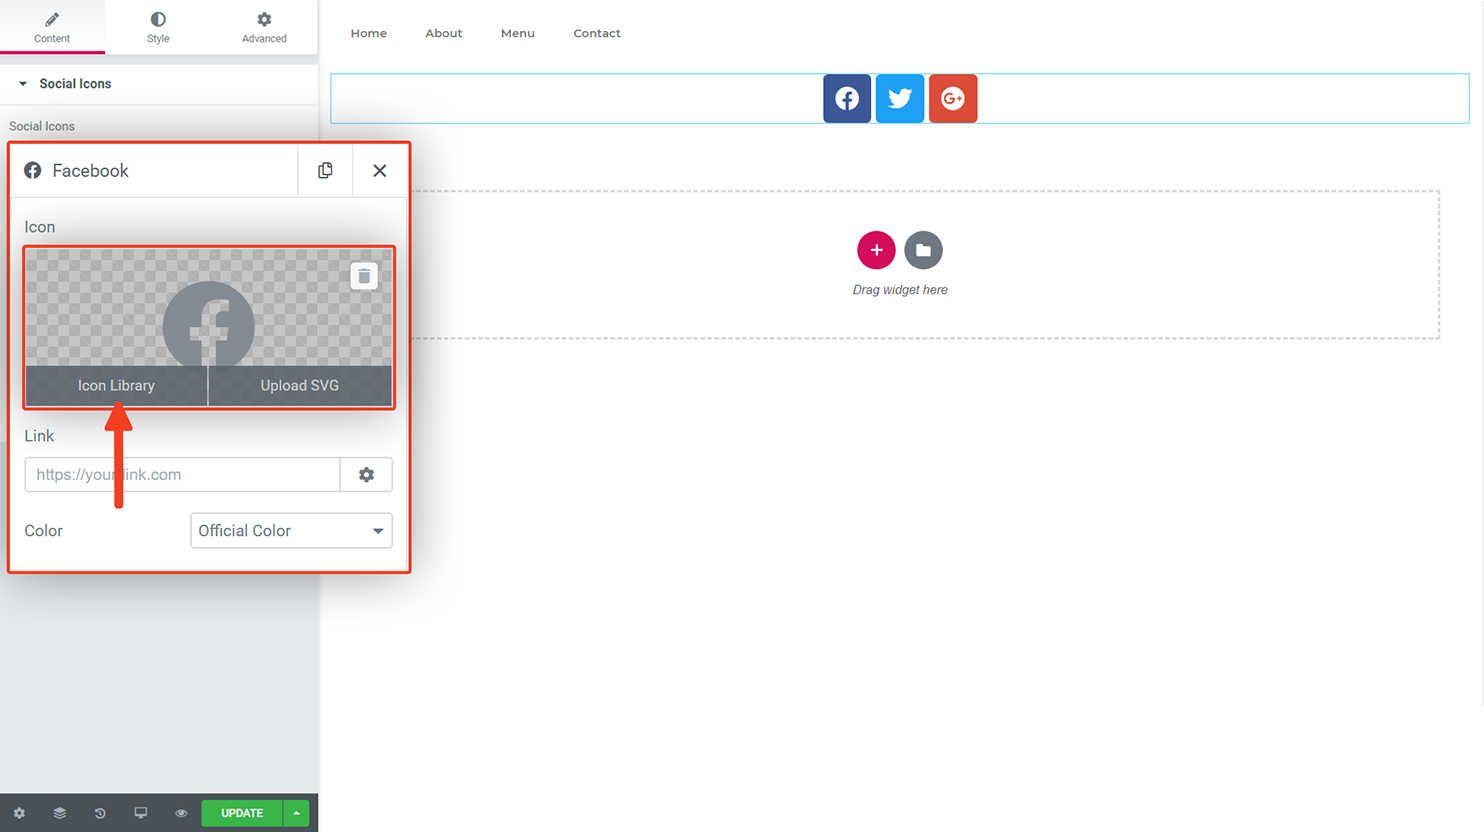The height and width of the screenshot is (832, 1484).
Task: Click the 'Link' field label
Action: point(39,436)
